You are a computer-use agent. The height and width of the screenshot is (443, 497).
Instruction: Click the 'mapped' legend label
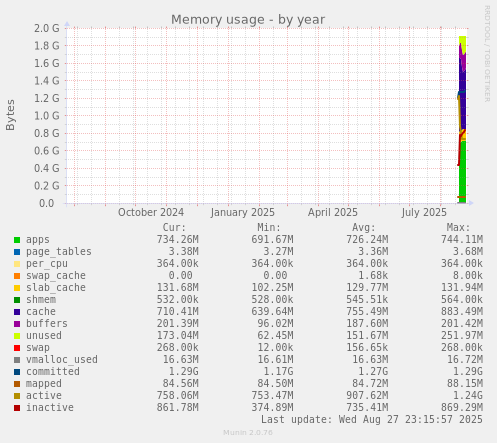(x=44, y=384)
